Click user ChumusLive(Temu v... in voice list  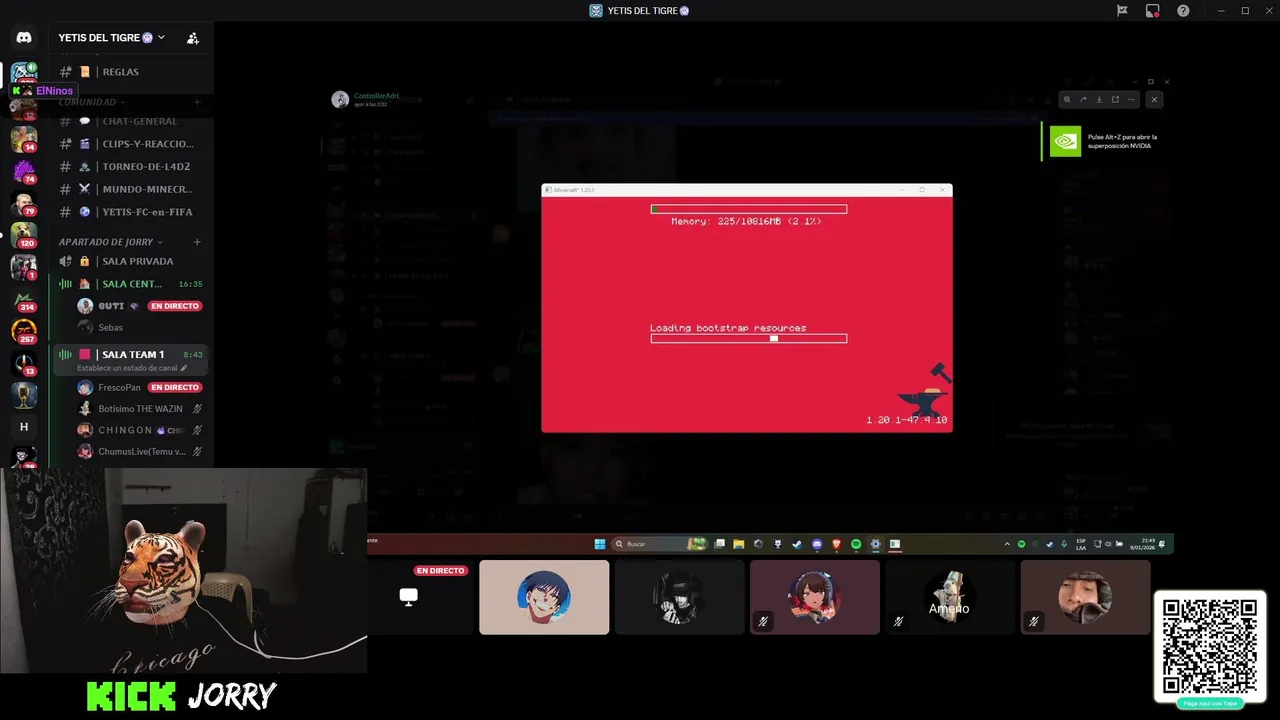(139, 451)
